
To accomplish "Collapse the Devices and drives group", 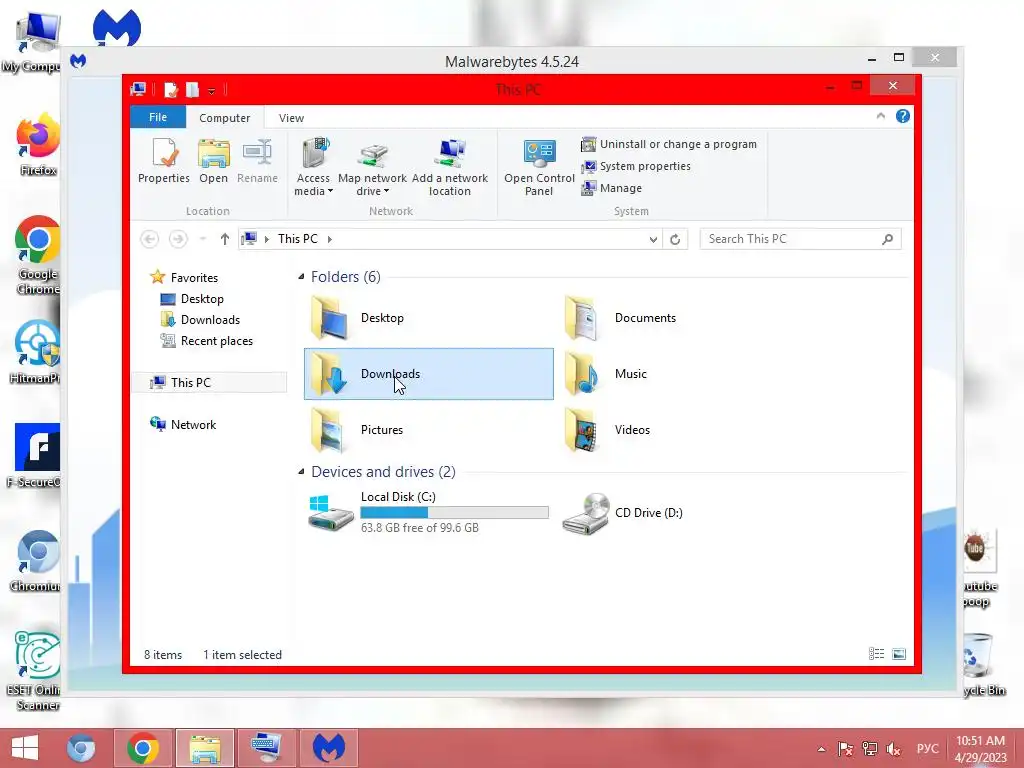I will (x=301, y=472).
